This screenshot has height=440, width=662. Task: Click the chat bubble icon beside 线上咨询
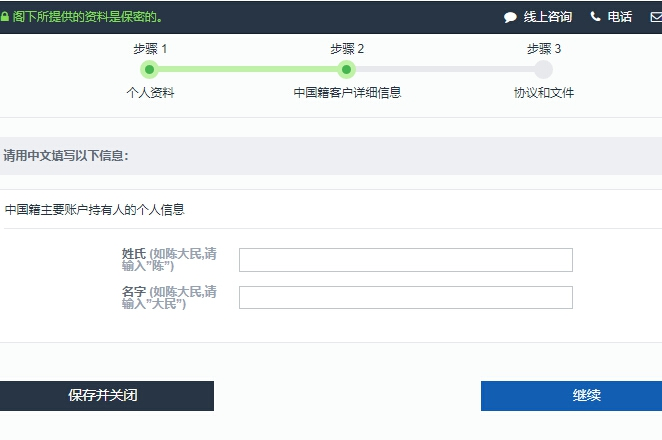tap(510, 17)
